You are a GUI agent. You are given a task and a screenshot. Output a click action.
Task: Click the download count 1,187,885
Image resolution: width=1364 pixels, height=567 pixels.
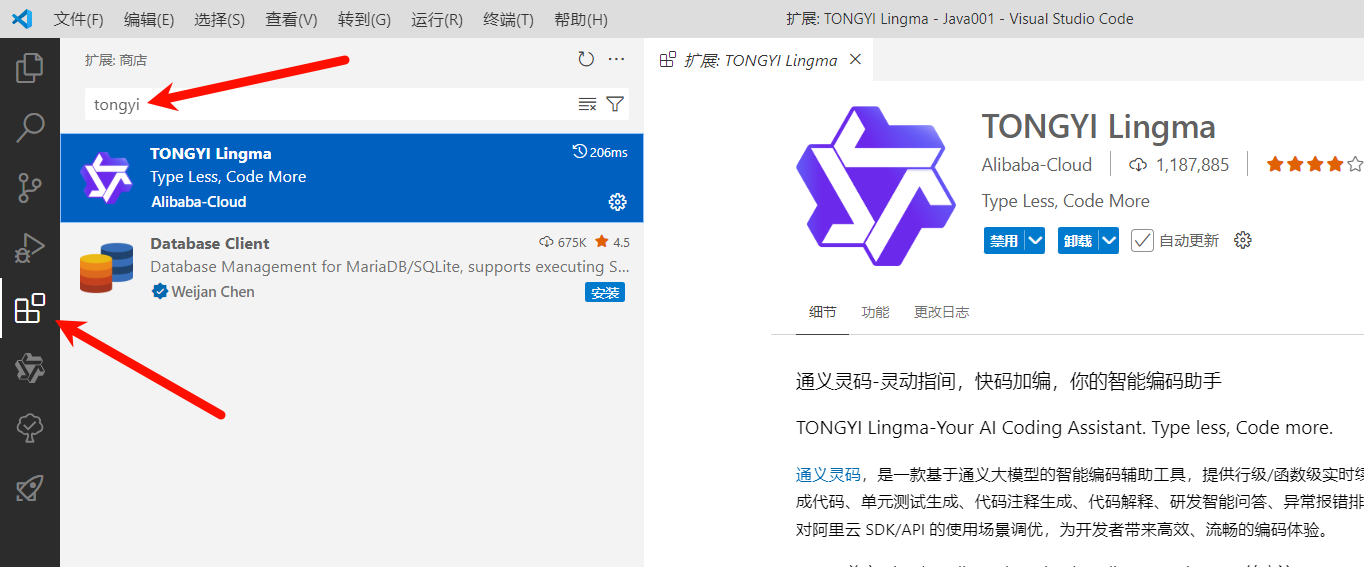1179,164
